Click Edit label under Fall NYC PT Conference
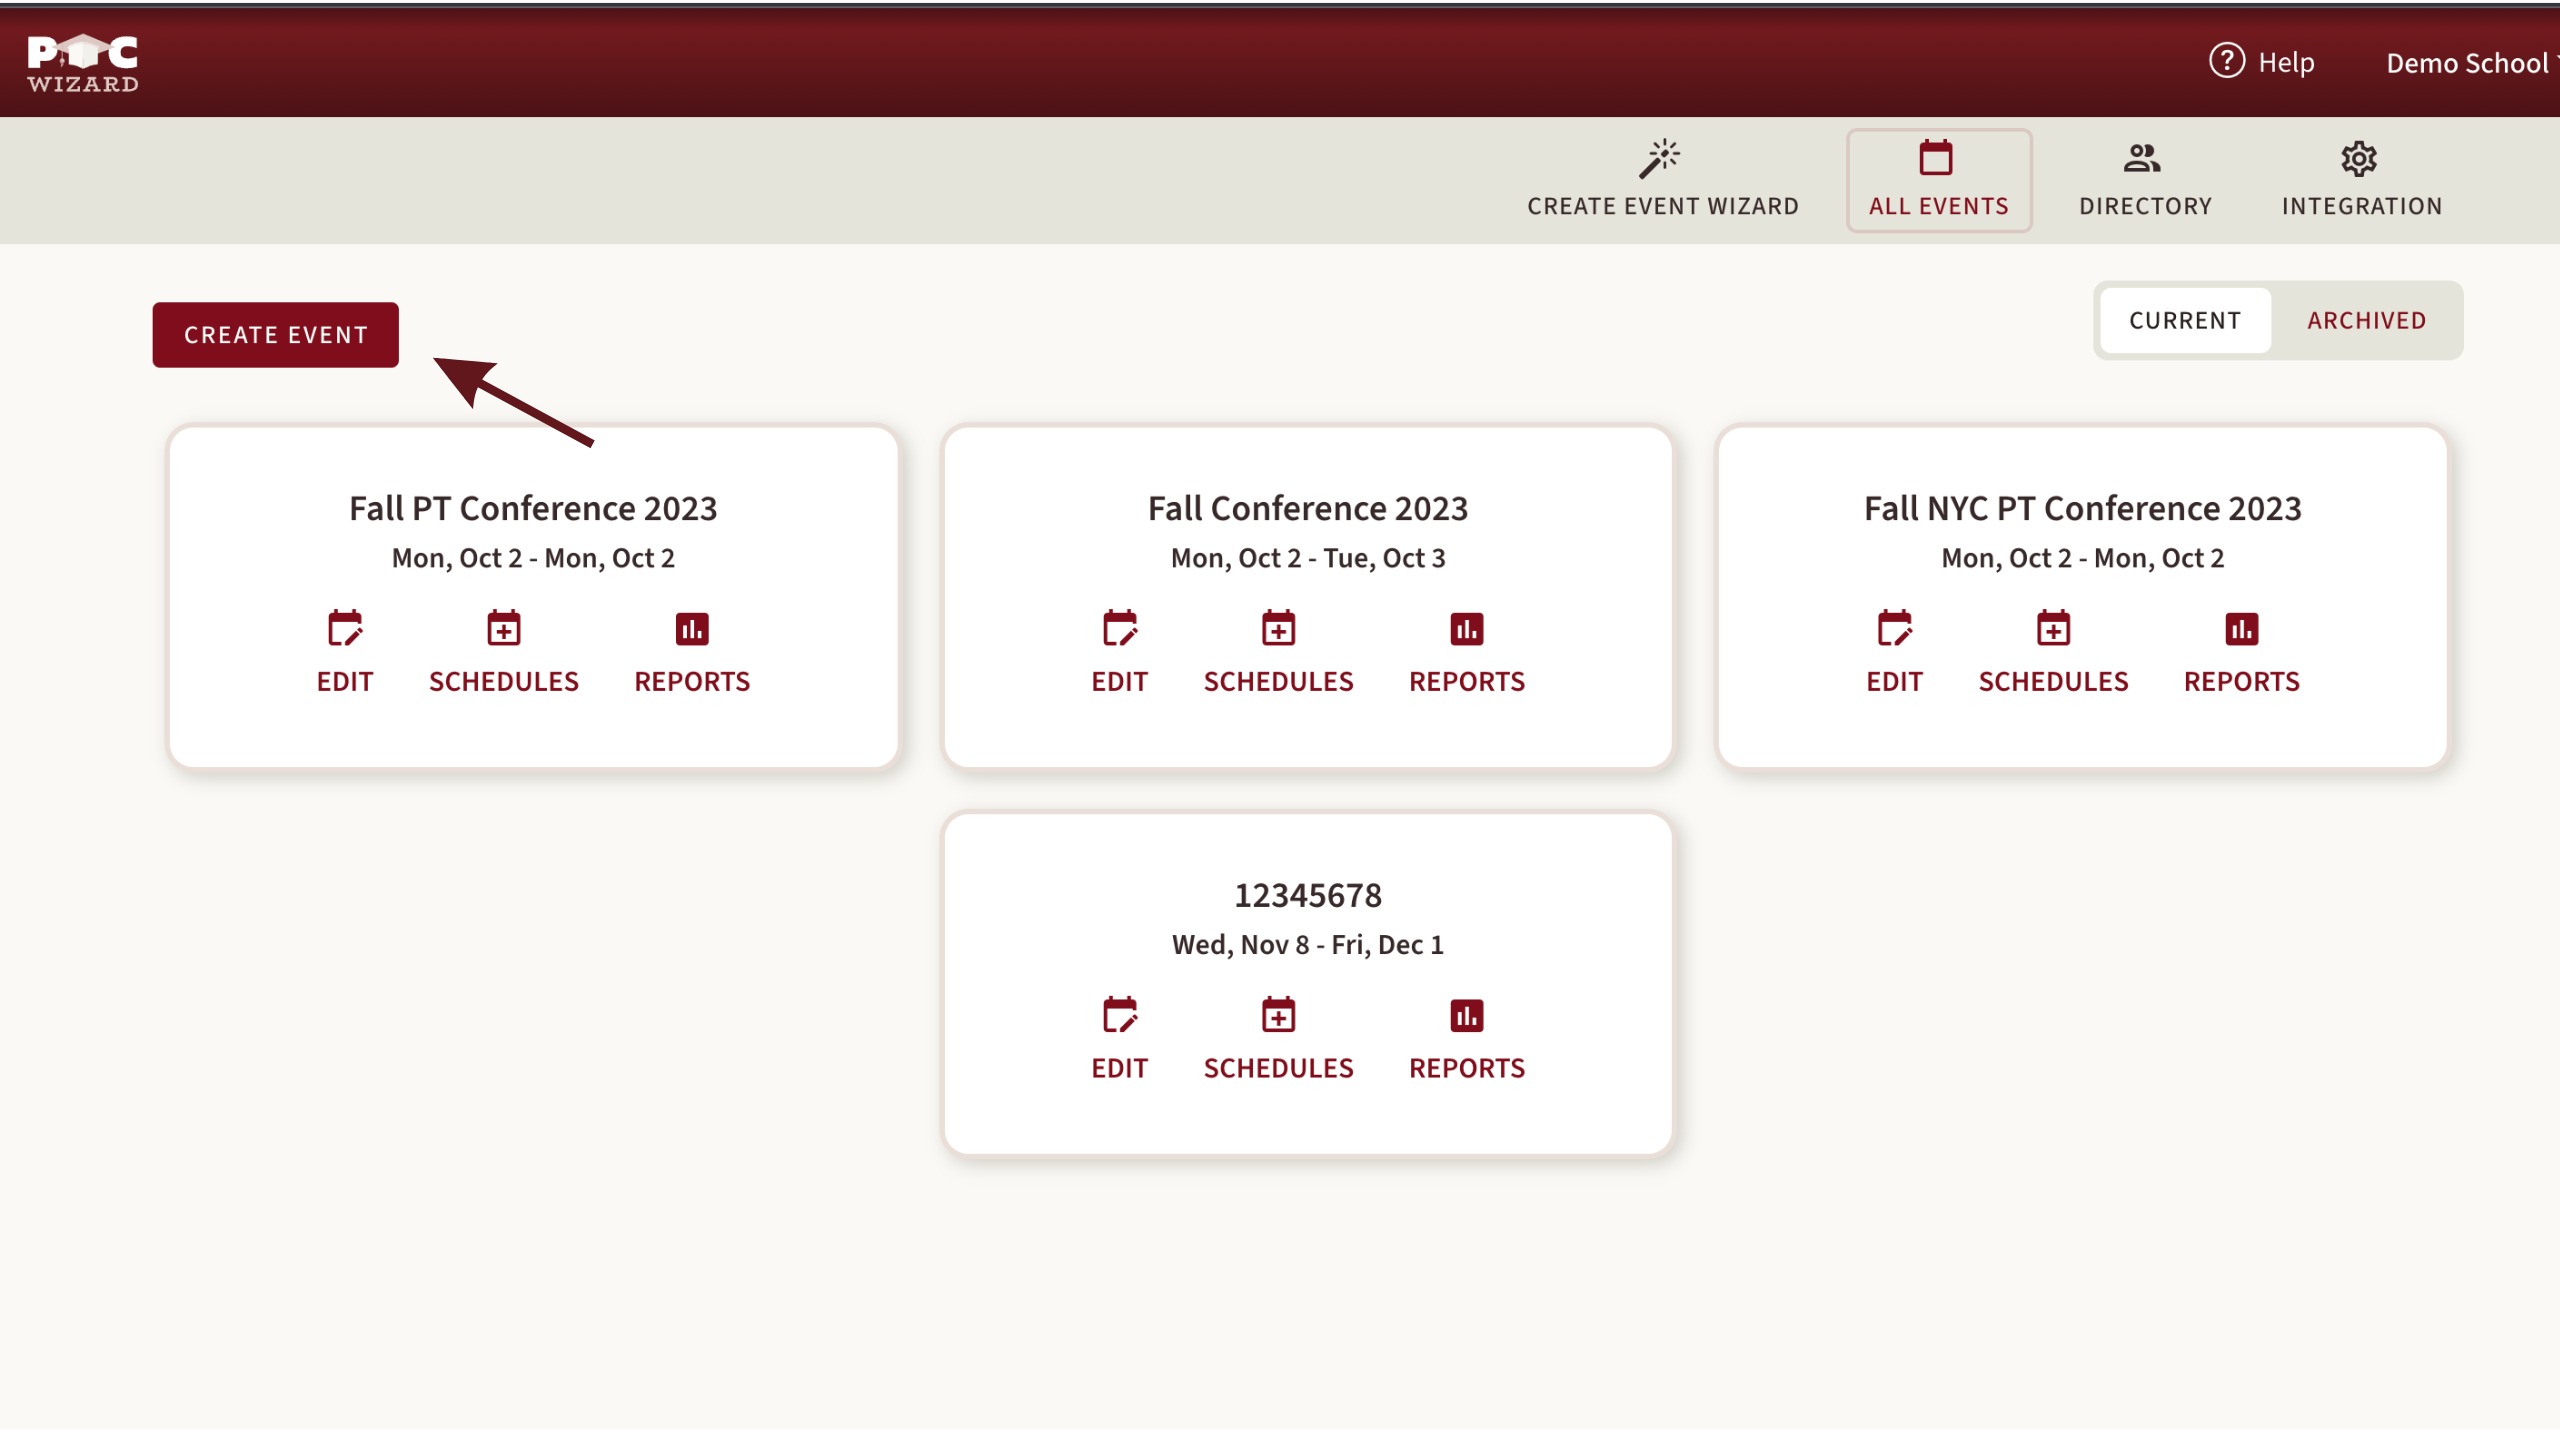This screenshot has height=1440, width=2560. (x=1895, y=682)
